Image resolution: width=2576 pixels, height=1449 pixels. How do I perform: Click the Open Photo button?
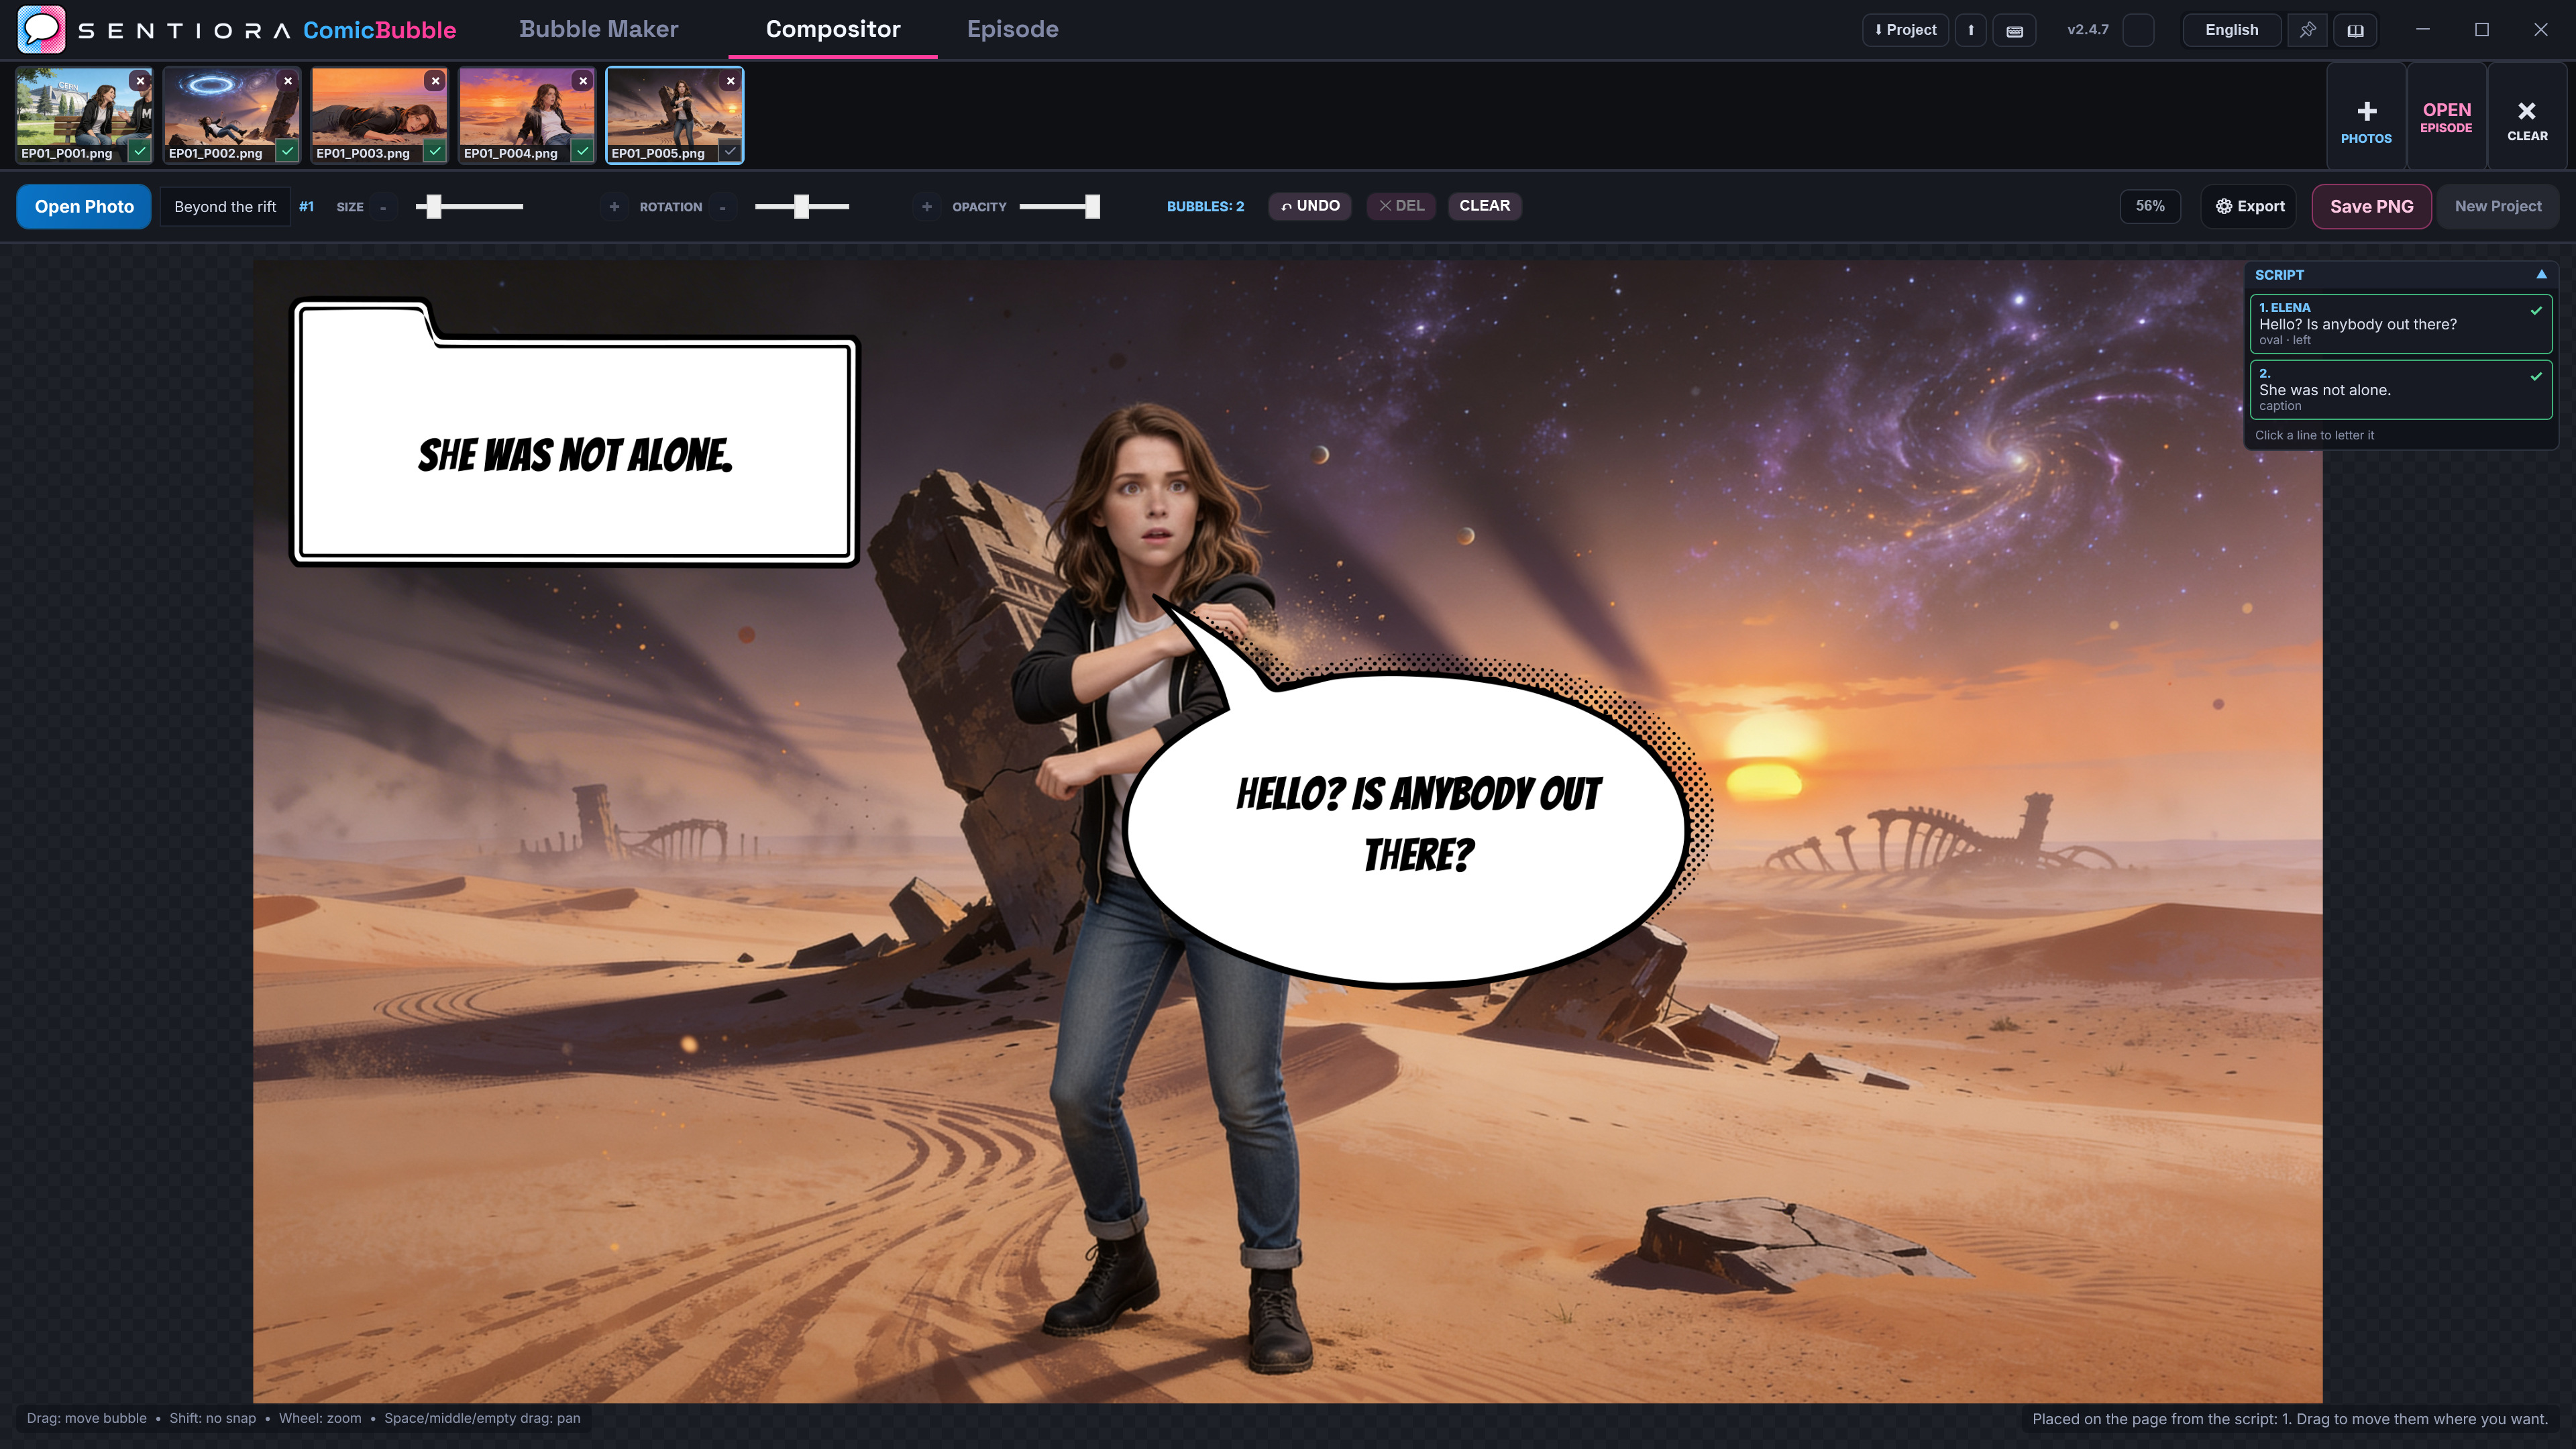click(x=84, y=207)
